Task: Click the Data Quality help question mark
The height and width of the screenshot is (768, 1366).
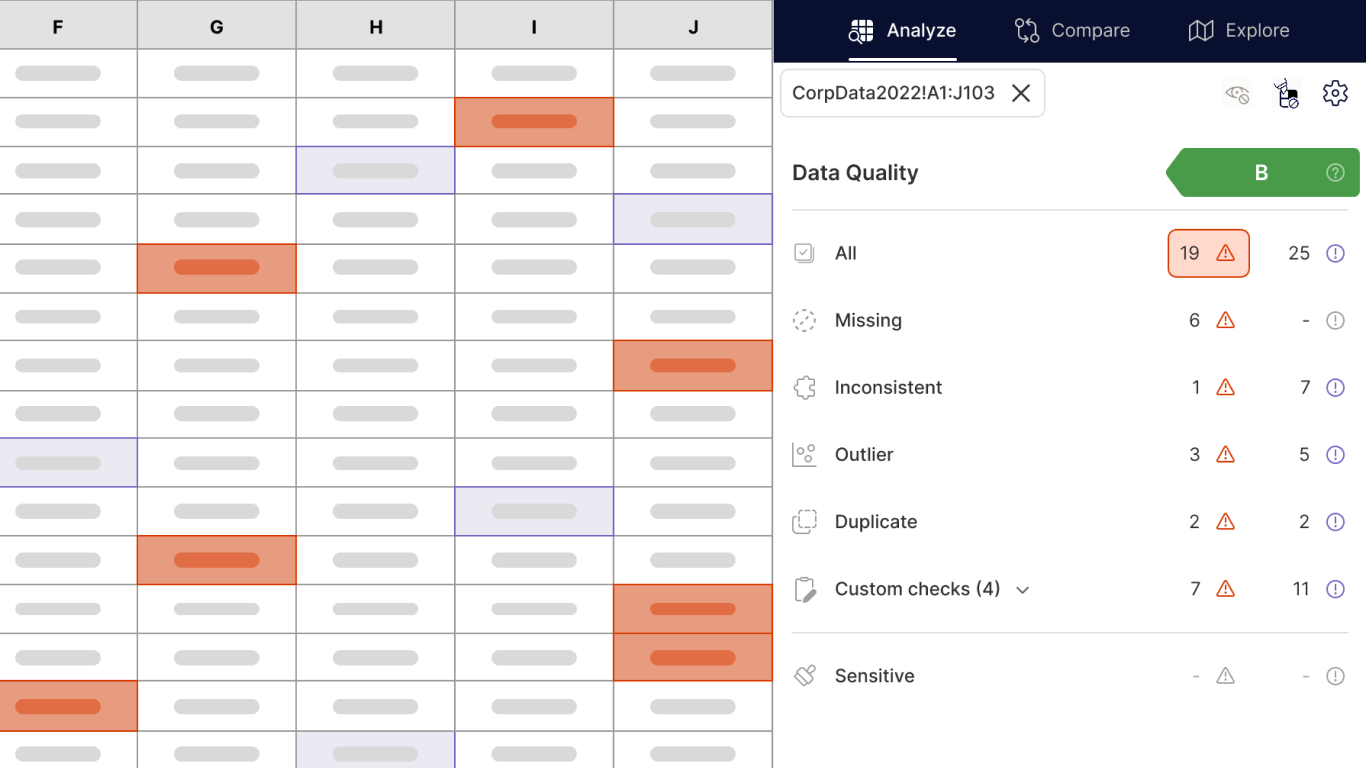Action: pos(1335,173)
